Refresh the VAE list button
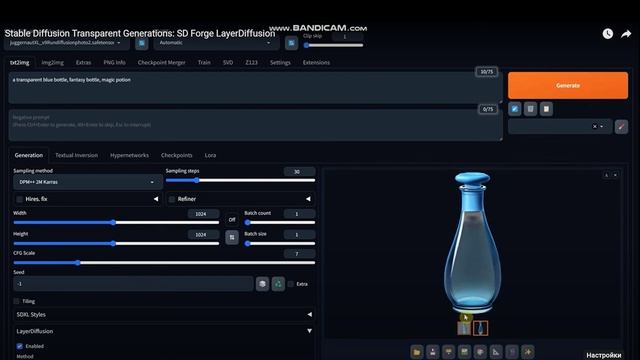The image size is (640, 360). coord(291,43)
